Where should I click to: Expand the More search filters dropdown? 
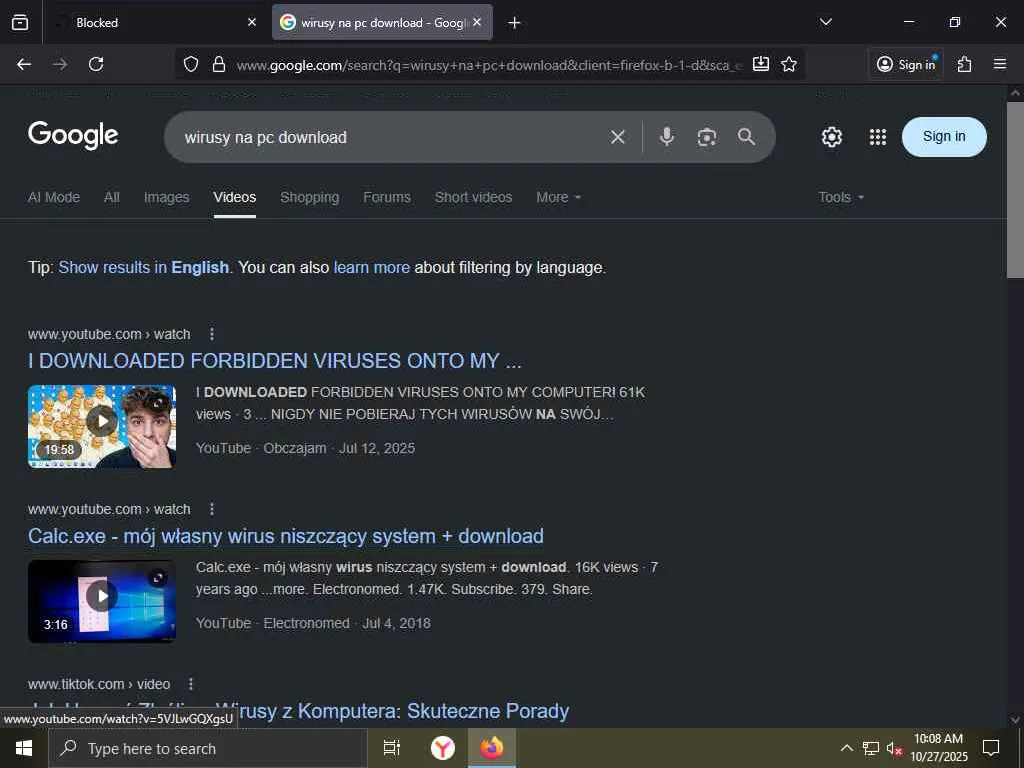point(558,197)
